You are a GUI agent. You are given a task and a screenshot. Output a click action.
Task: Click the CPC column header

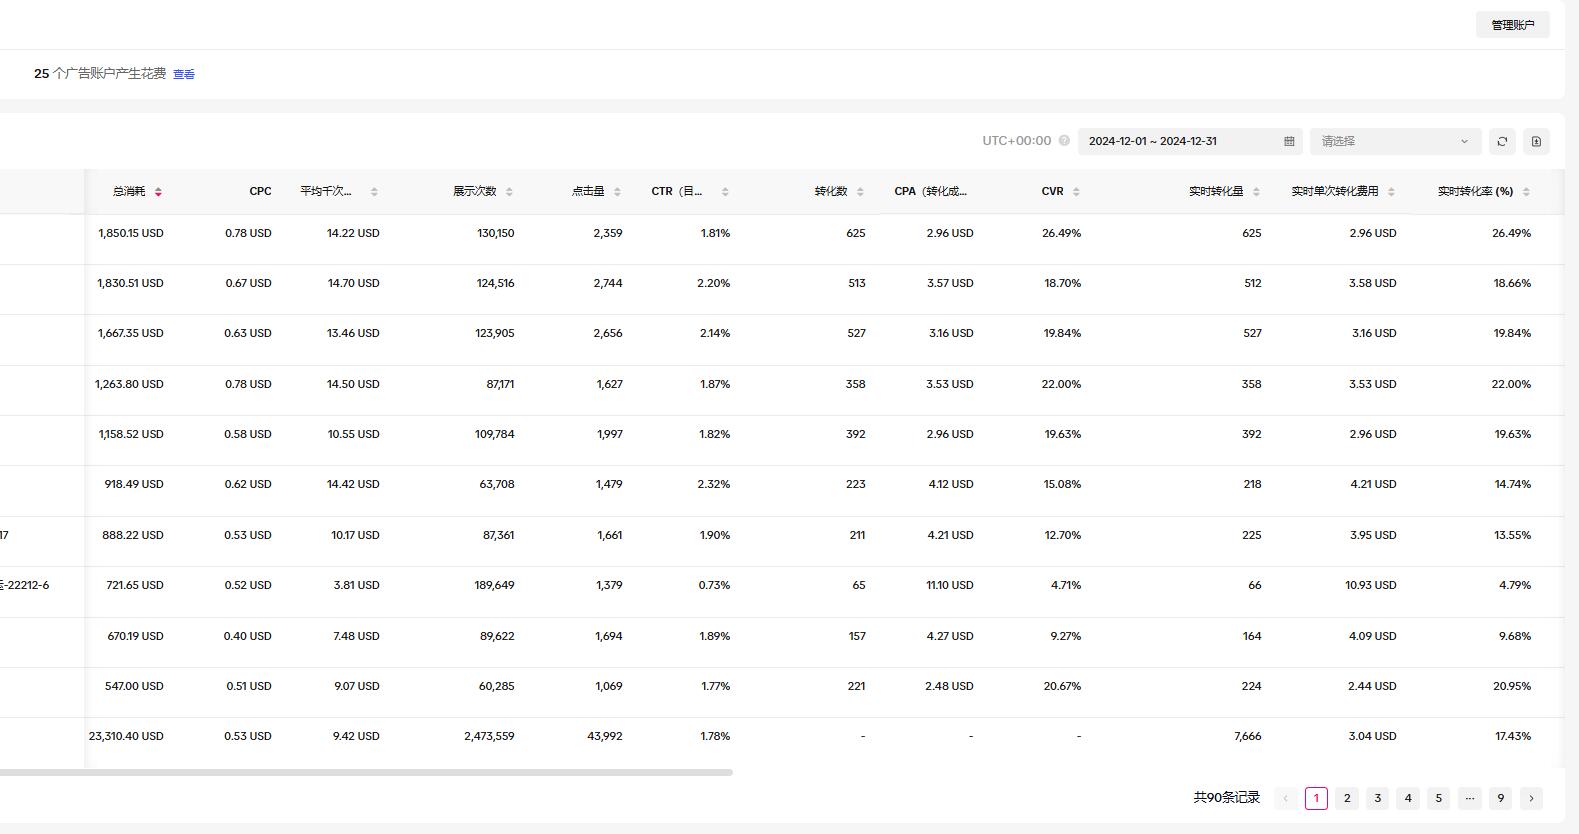260,191
